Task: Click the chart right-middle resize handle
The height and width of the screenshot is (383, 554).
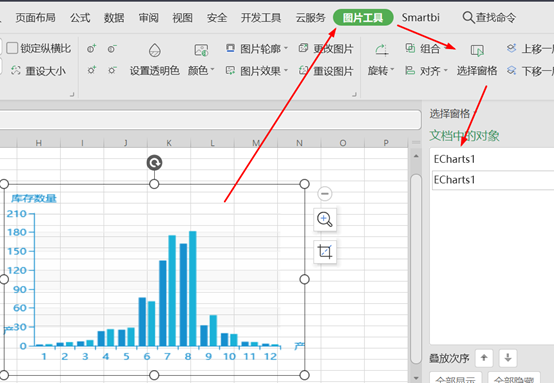Action: [305, 279]
